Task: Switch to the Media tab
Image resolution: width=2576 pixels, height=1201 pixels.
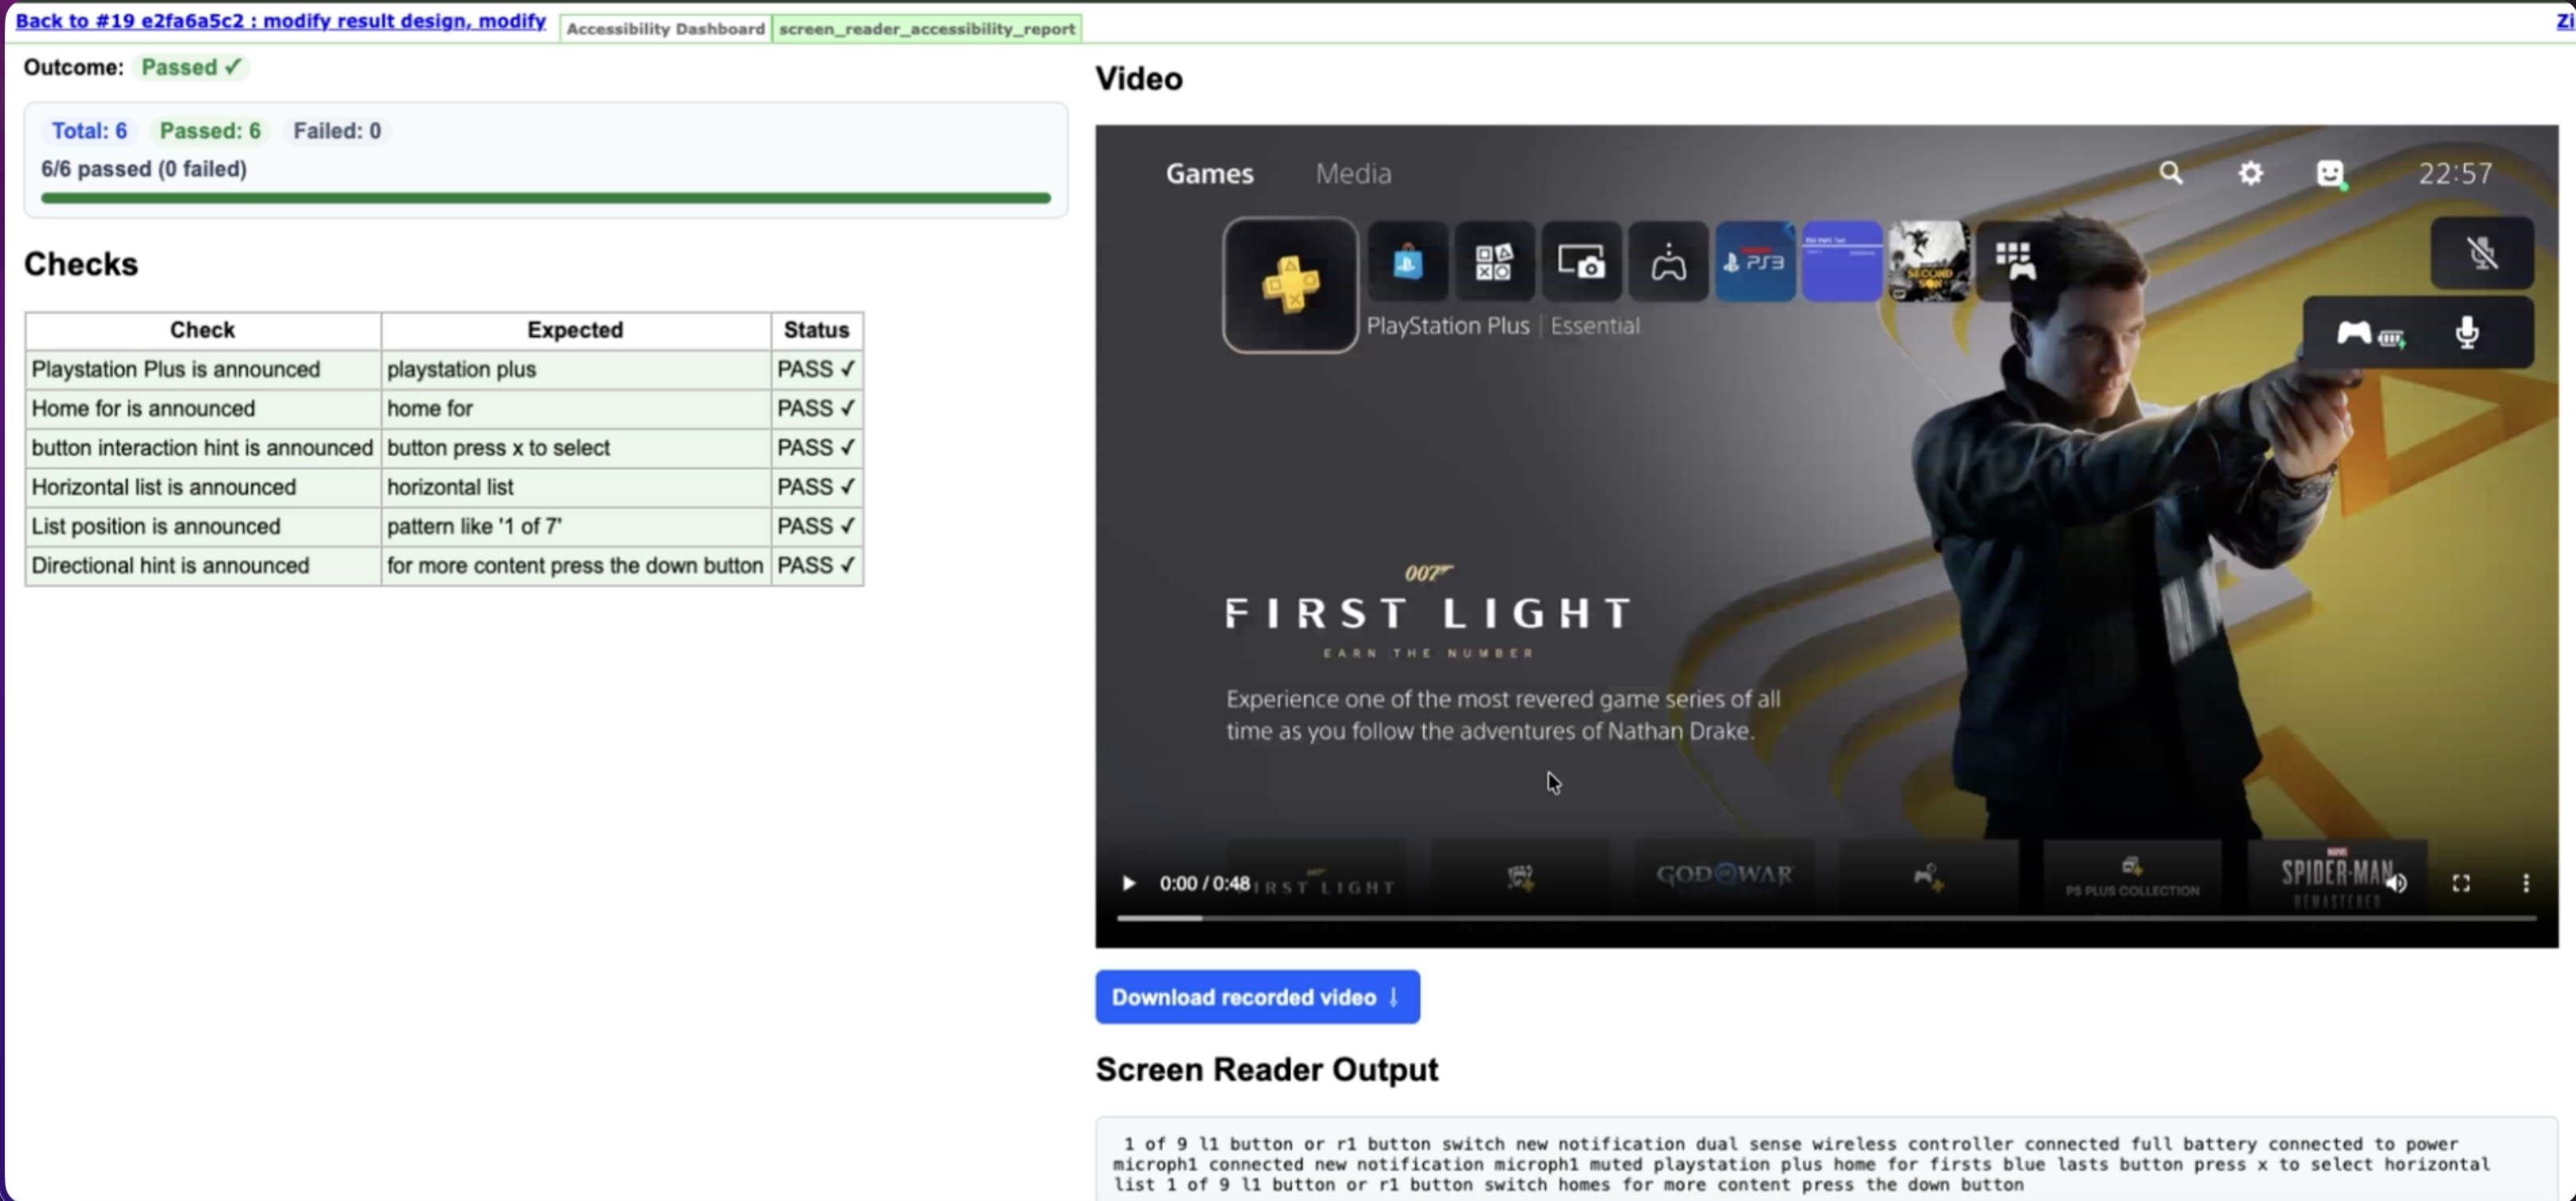Action: (1353, 173)
